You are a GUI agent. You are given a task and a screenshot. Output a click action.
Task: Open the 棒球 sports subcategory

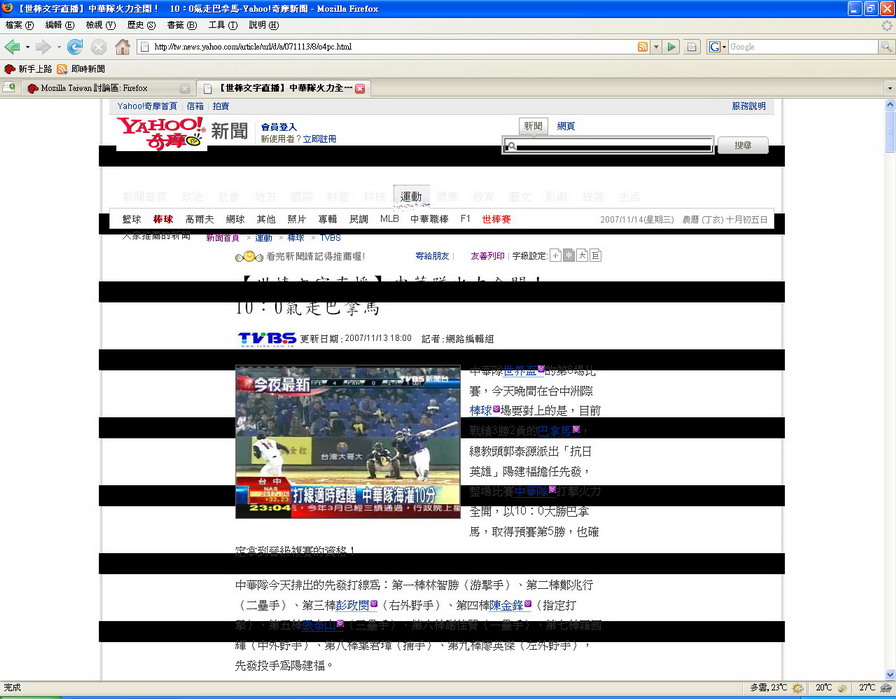coord(163,219)
